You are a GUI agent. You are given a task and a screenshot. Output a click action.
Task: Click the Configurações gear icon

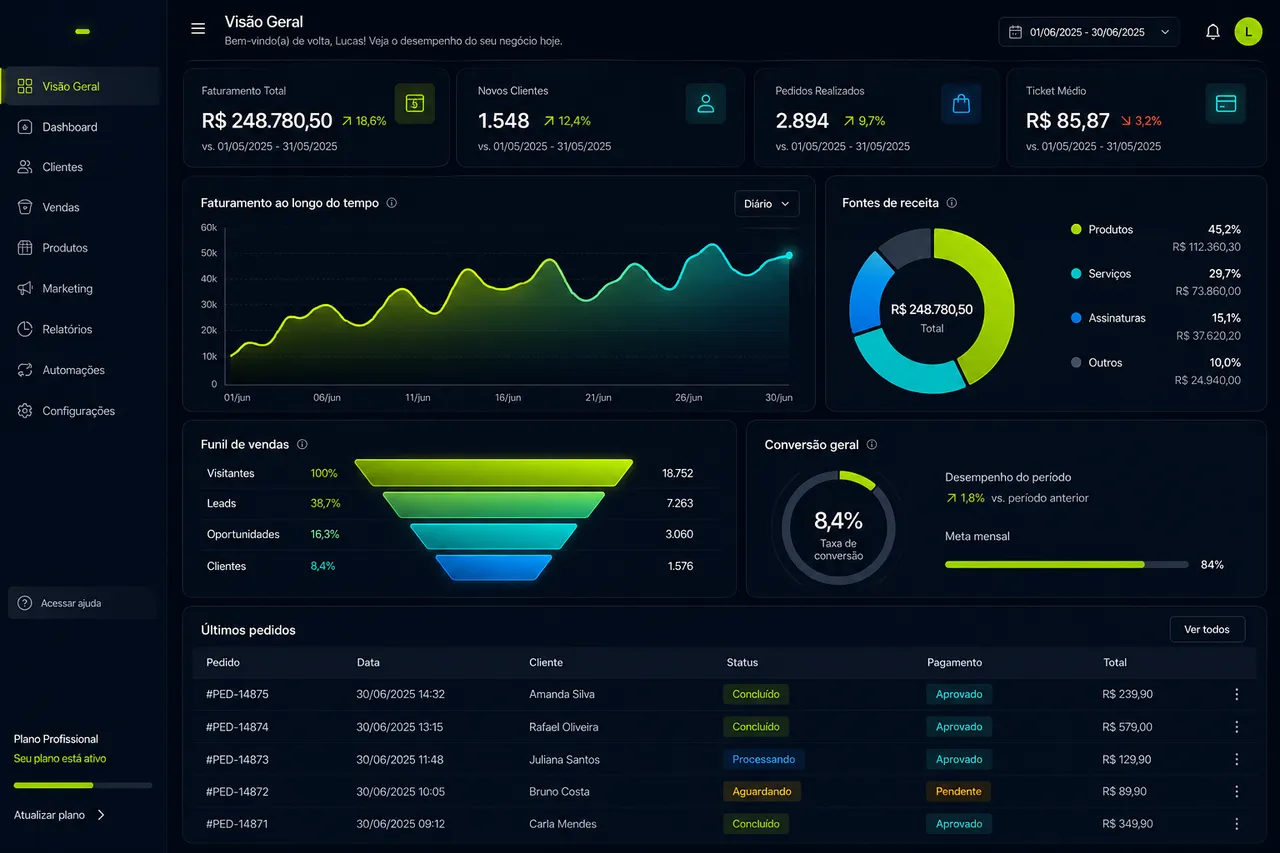point(25,411)
